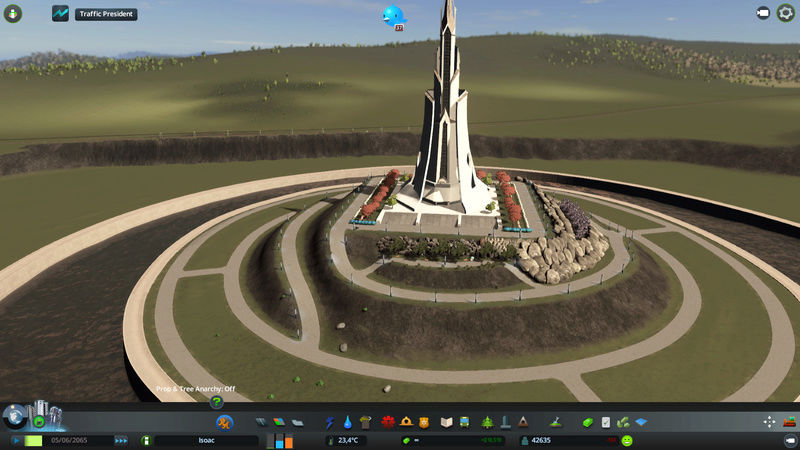Open the Traffic President graph icon
The height and width of the screenshot is (450, 800).
pyautogui.click(x=60, y=13)
